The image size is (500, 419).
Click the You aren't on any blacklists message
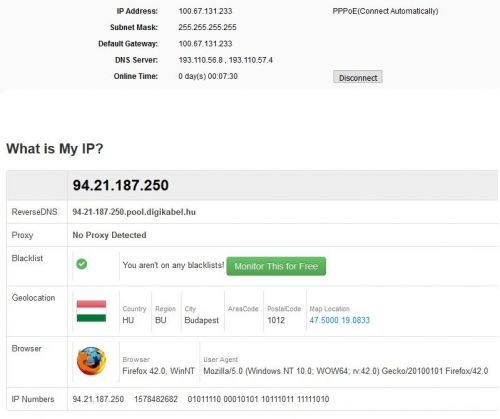173,265
